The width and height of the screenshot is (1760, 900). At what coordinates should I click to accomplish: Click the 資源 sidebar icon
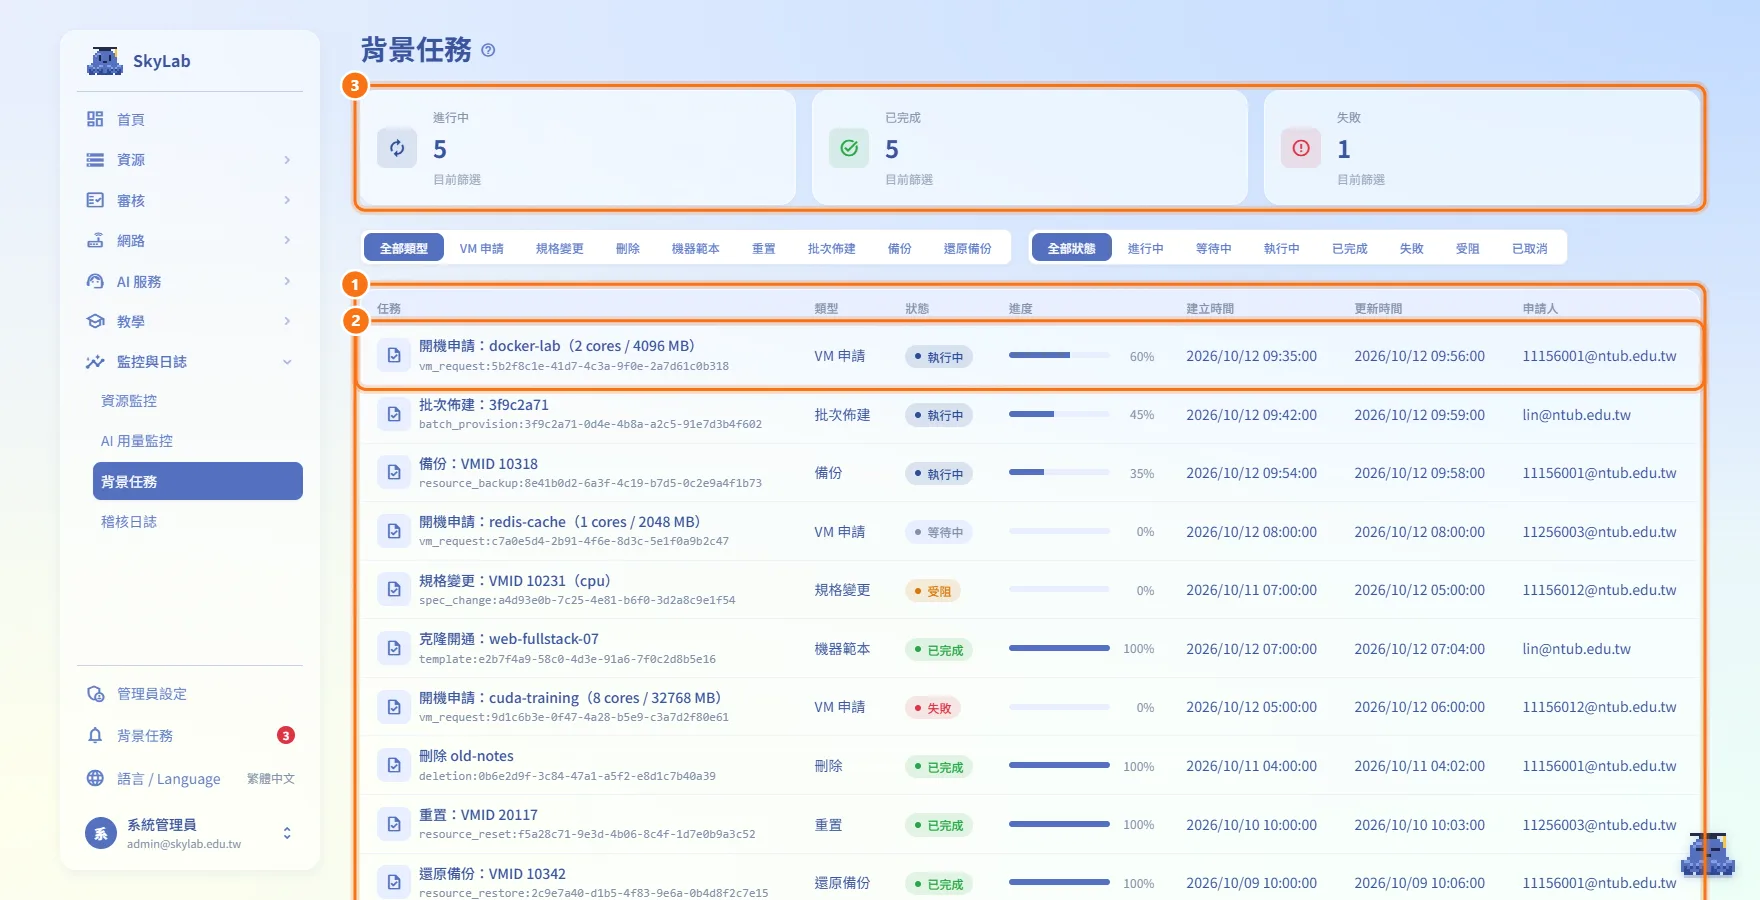coord(95,160)
